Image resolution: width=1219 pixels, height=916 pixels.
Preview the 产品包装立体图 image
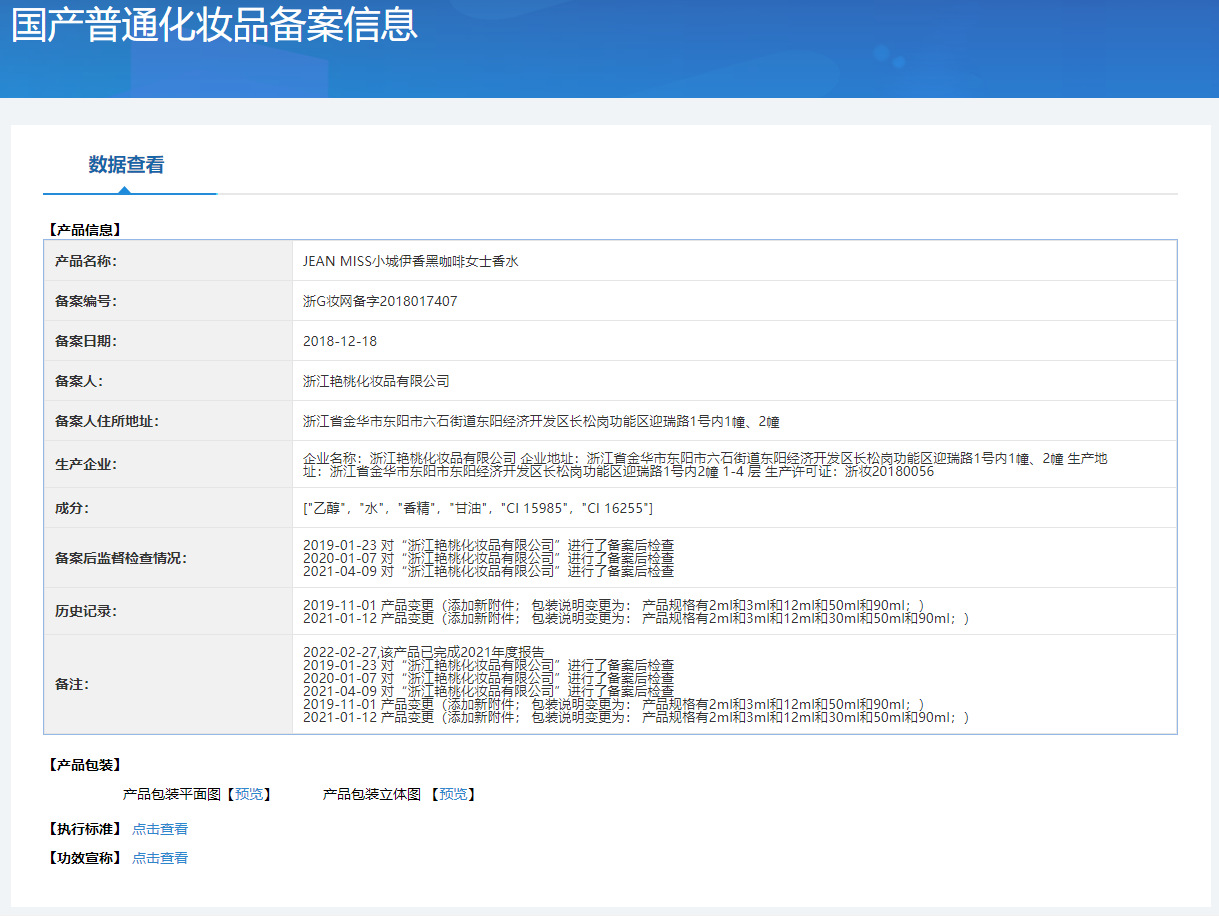(453, 794)
